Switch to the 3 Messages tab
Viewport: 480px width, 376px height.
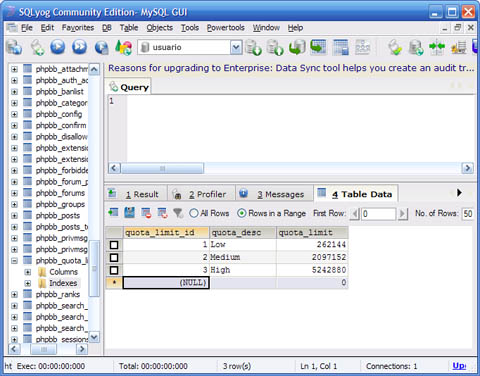[x=275, y=194]
